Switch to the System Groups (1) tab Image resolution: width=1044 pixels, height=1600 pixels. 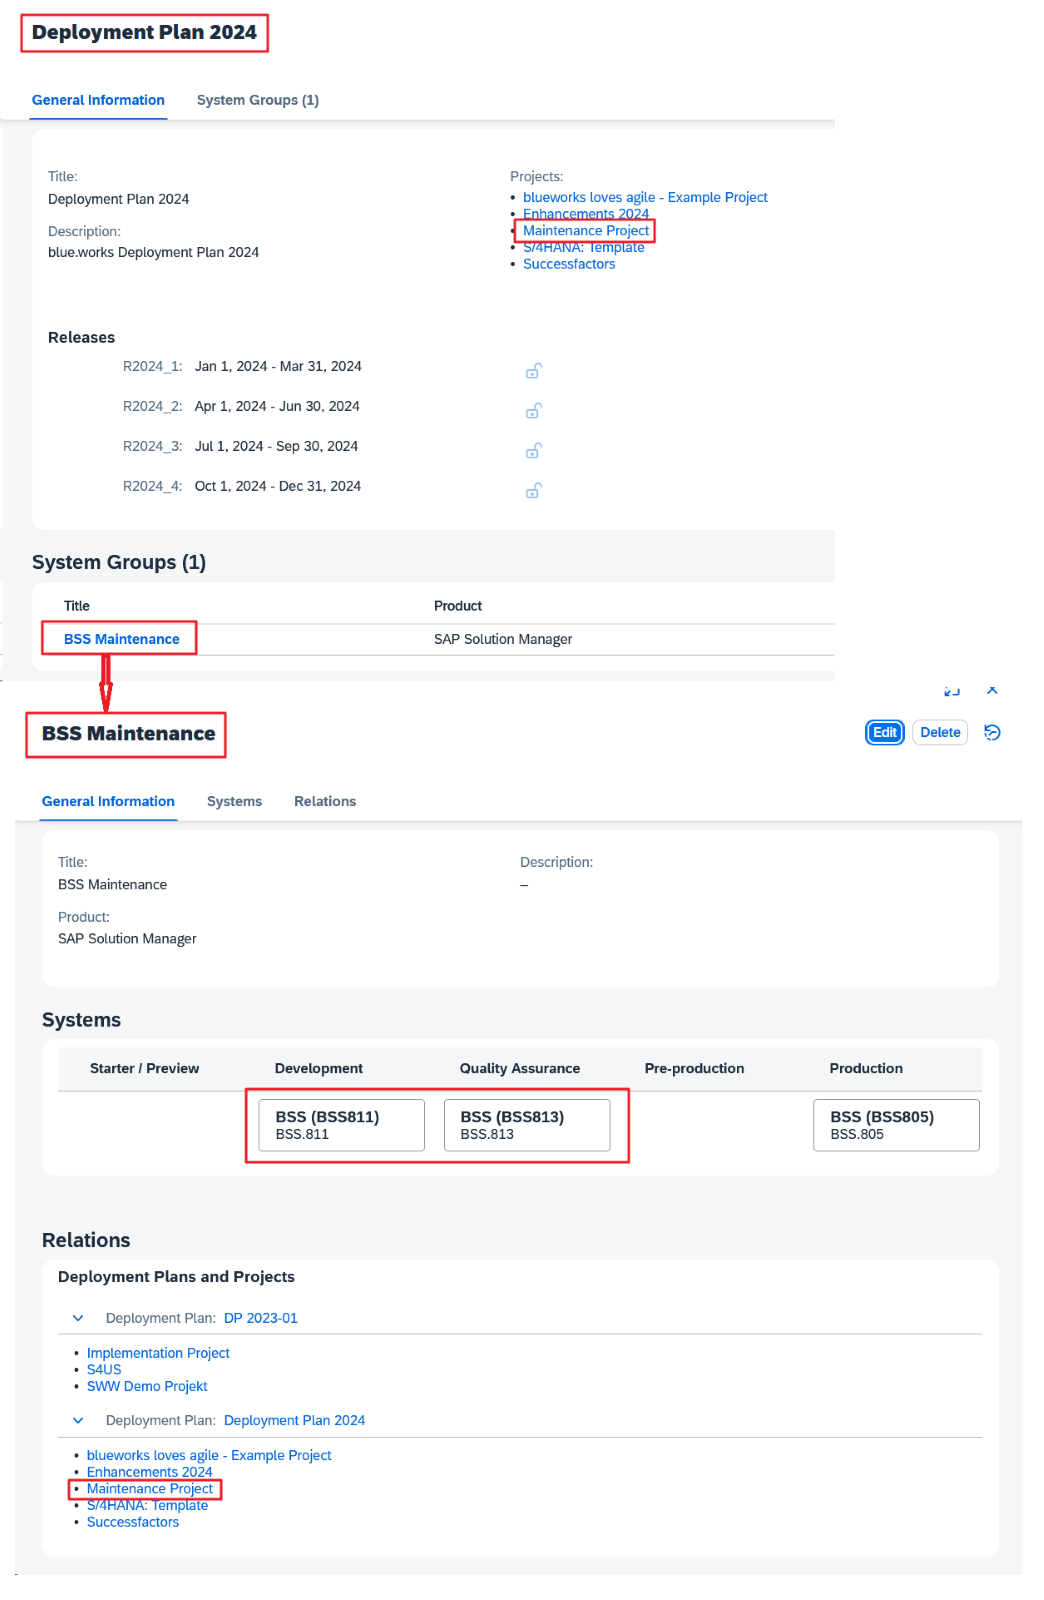(257, 100)
